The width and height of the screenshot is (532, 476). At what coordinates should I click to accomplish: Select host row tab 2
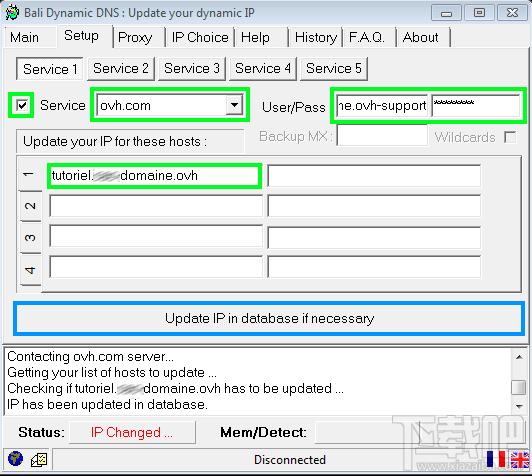pos(31,206)
